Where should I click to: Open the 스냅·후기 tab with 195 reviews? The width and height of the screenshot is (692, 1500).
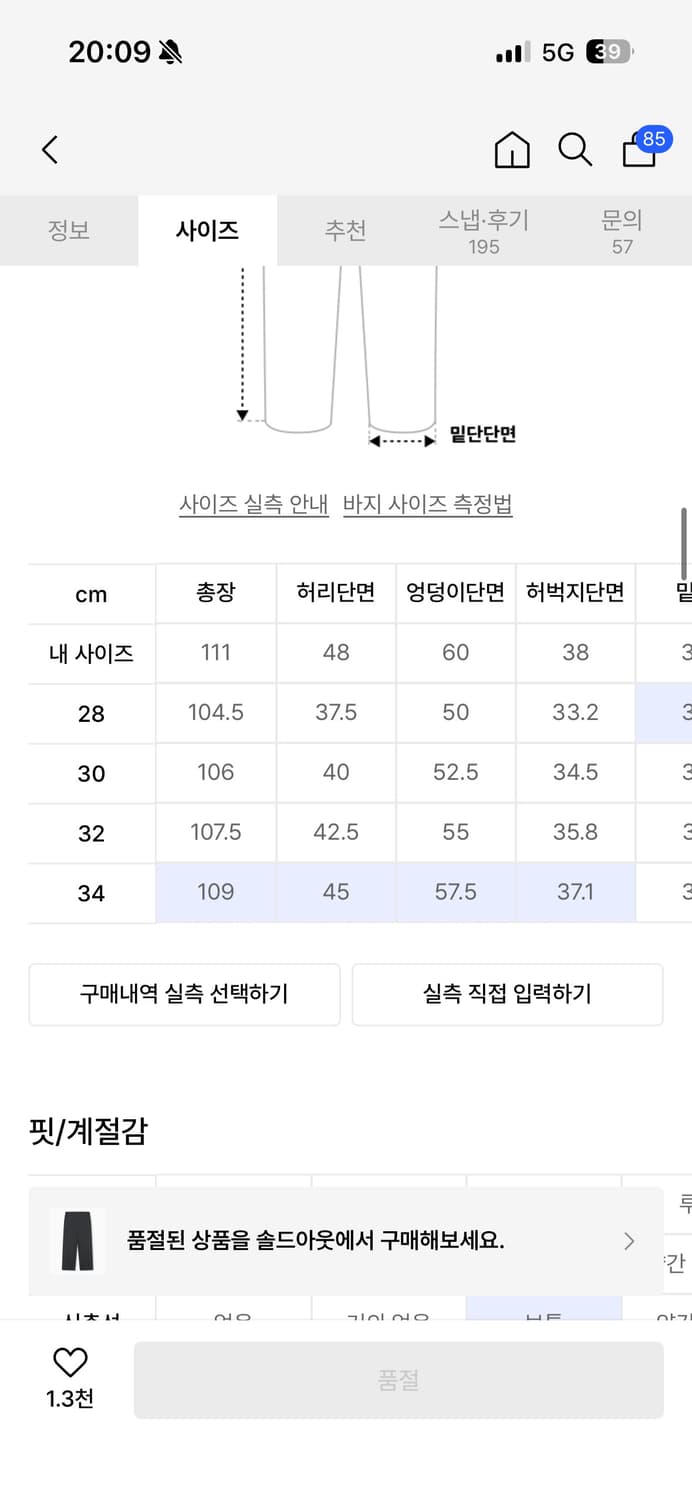click(484, 230)
